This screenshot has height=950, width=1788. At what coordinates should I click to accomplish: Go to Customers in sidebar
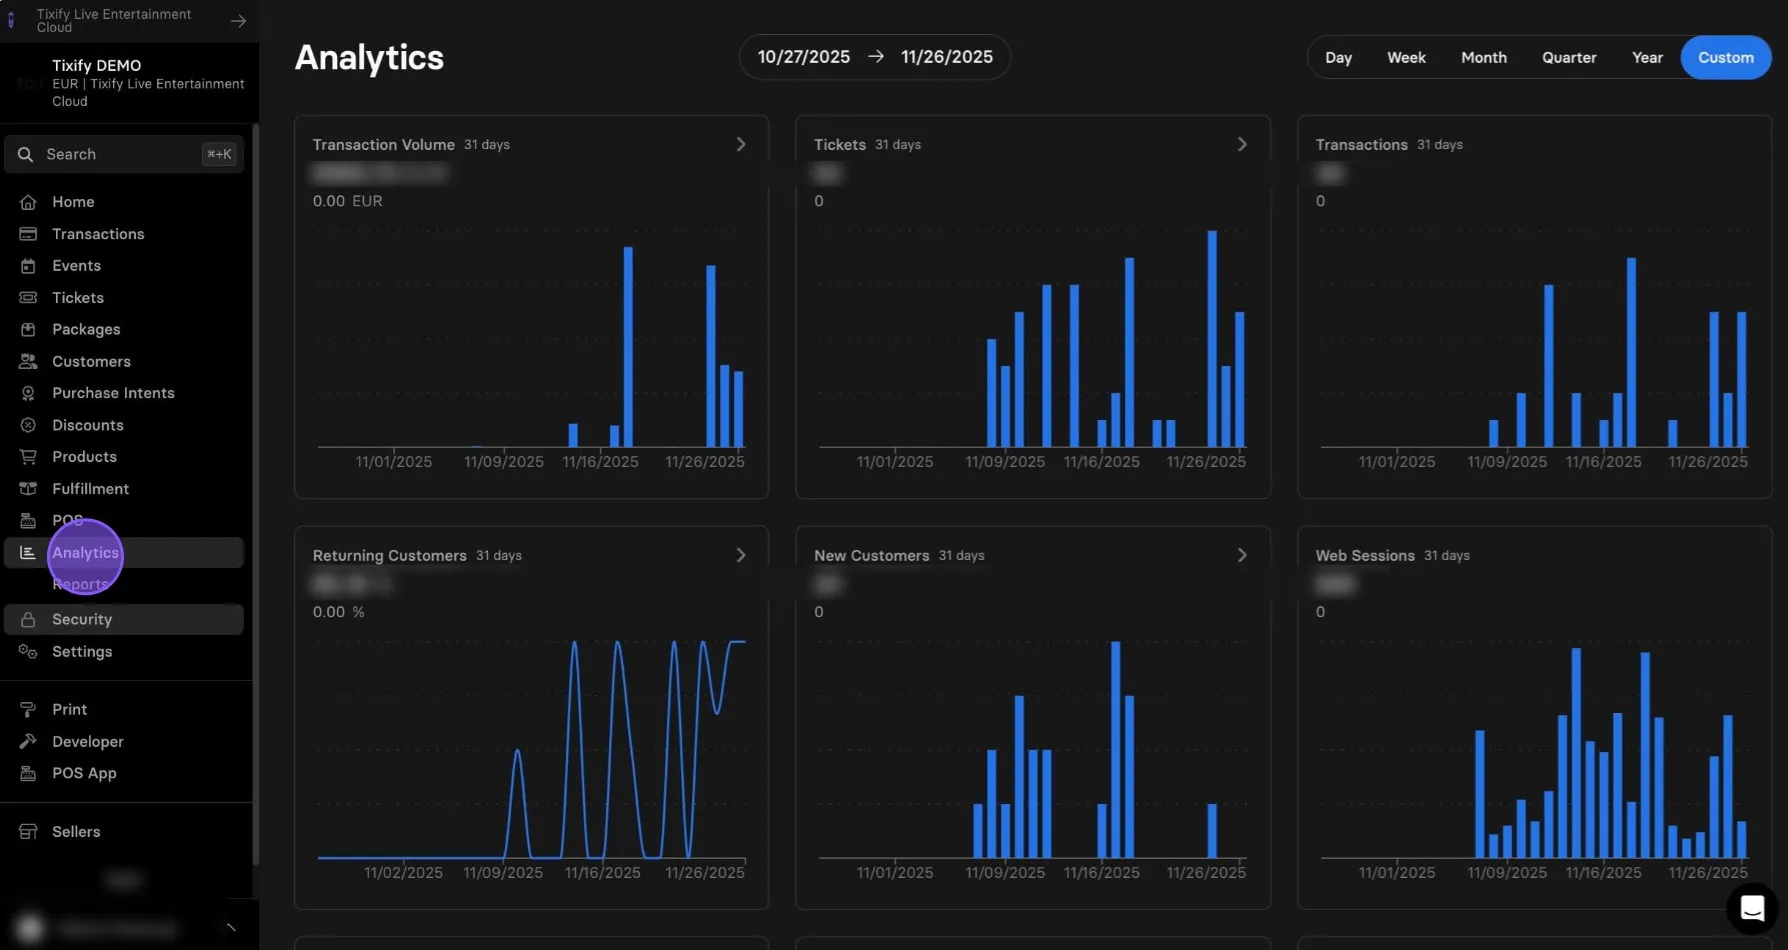pyautogui.click(x=91, y=361)
